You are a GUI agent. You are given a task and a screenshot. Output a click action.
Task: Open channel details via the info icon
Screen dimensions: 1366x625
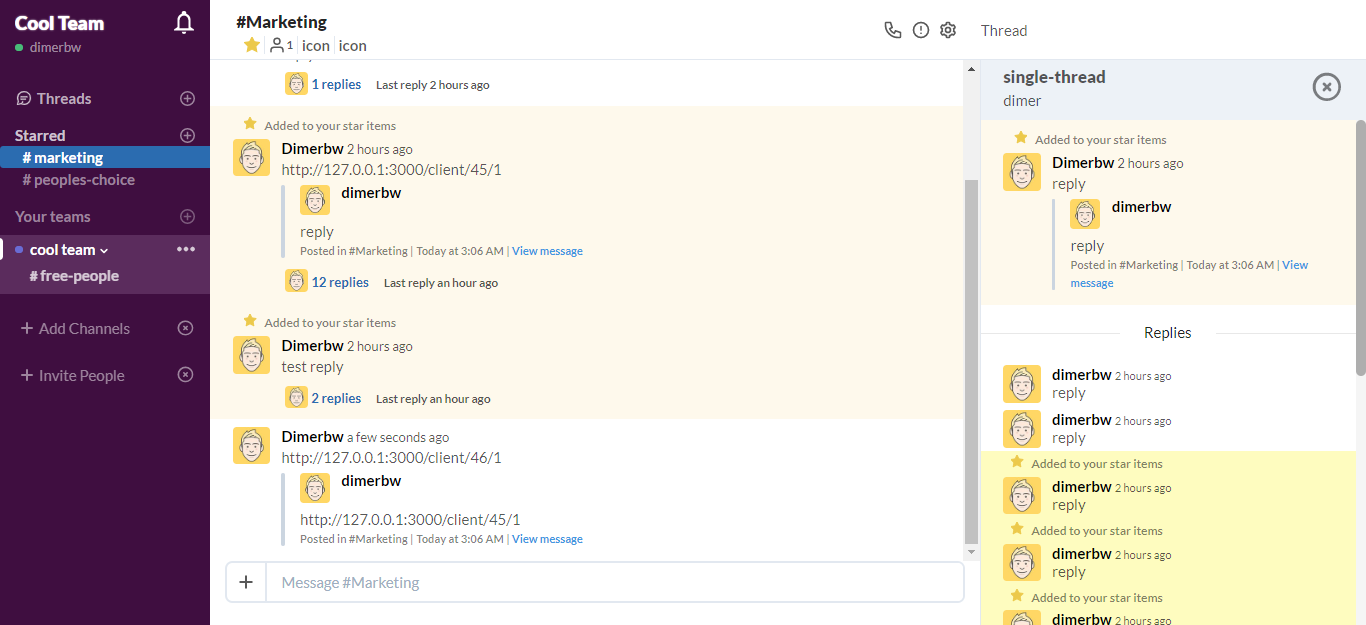coord(920,30)
